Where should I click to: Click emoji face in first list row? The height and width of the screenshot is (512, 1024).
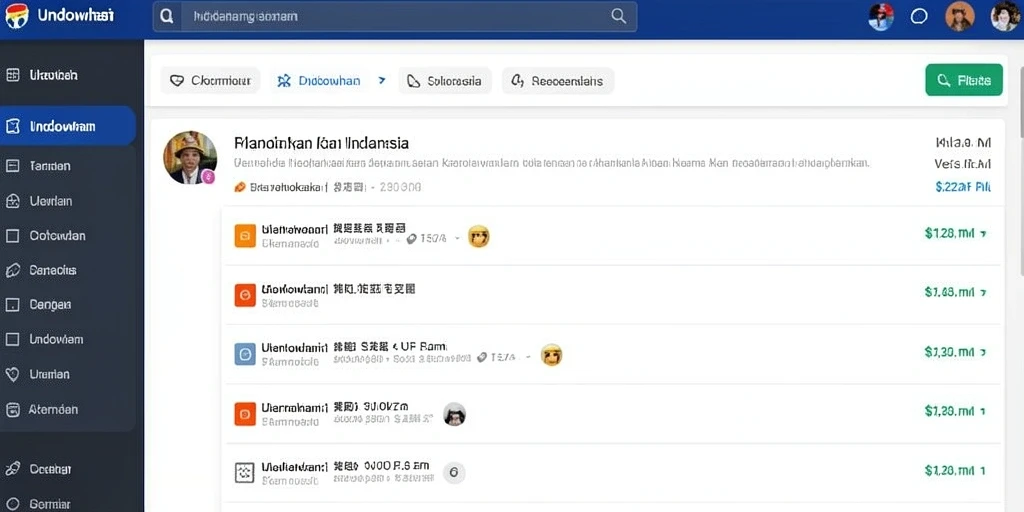[479, 236]
